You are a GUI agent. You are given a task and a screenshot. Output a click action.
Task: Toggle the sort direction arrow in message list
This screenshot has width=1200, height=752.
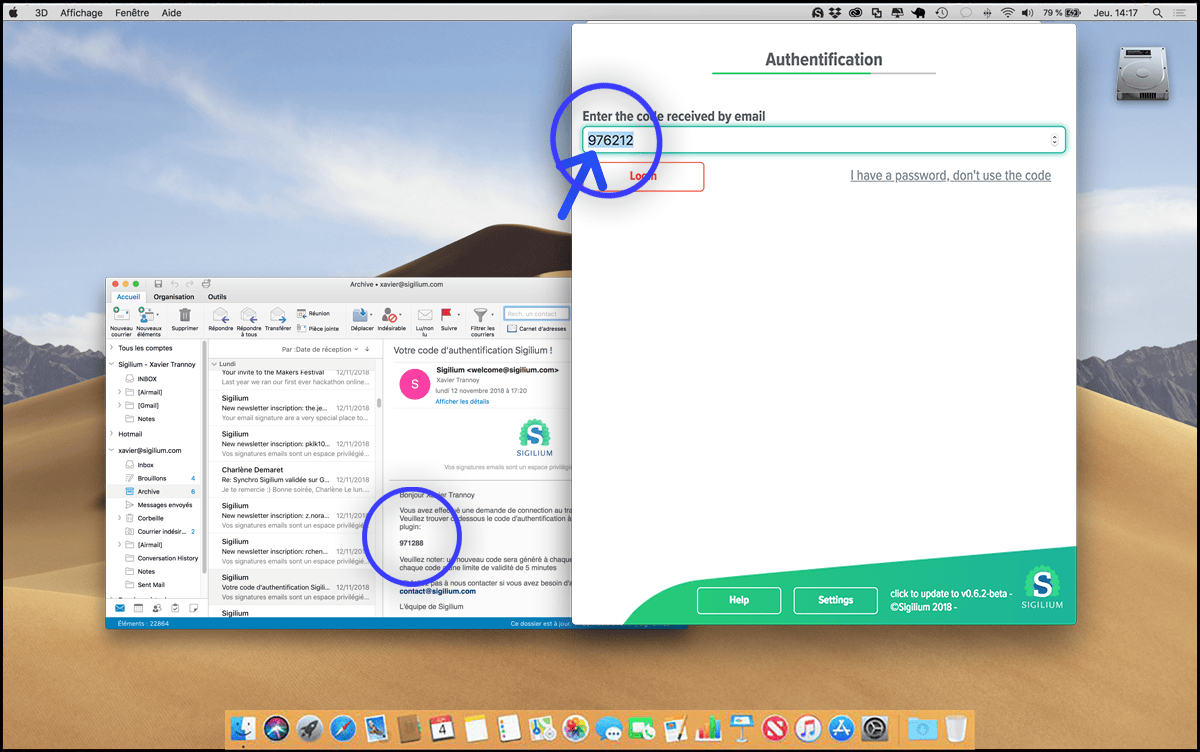[x=367, y=349]
